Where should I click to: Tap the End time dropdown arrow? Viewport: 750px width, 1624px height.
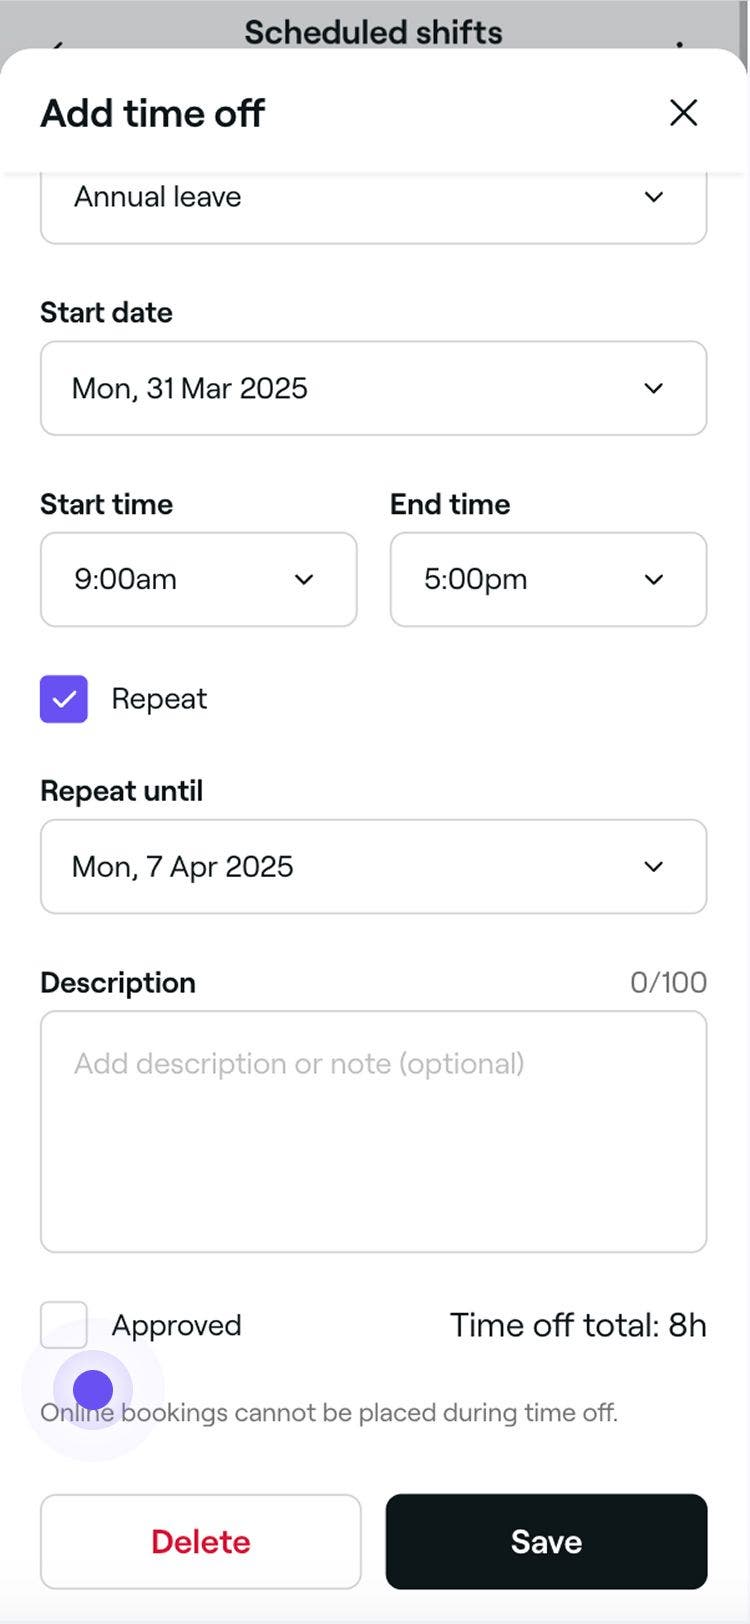[x=653, y=579]
